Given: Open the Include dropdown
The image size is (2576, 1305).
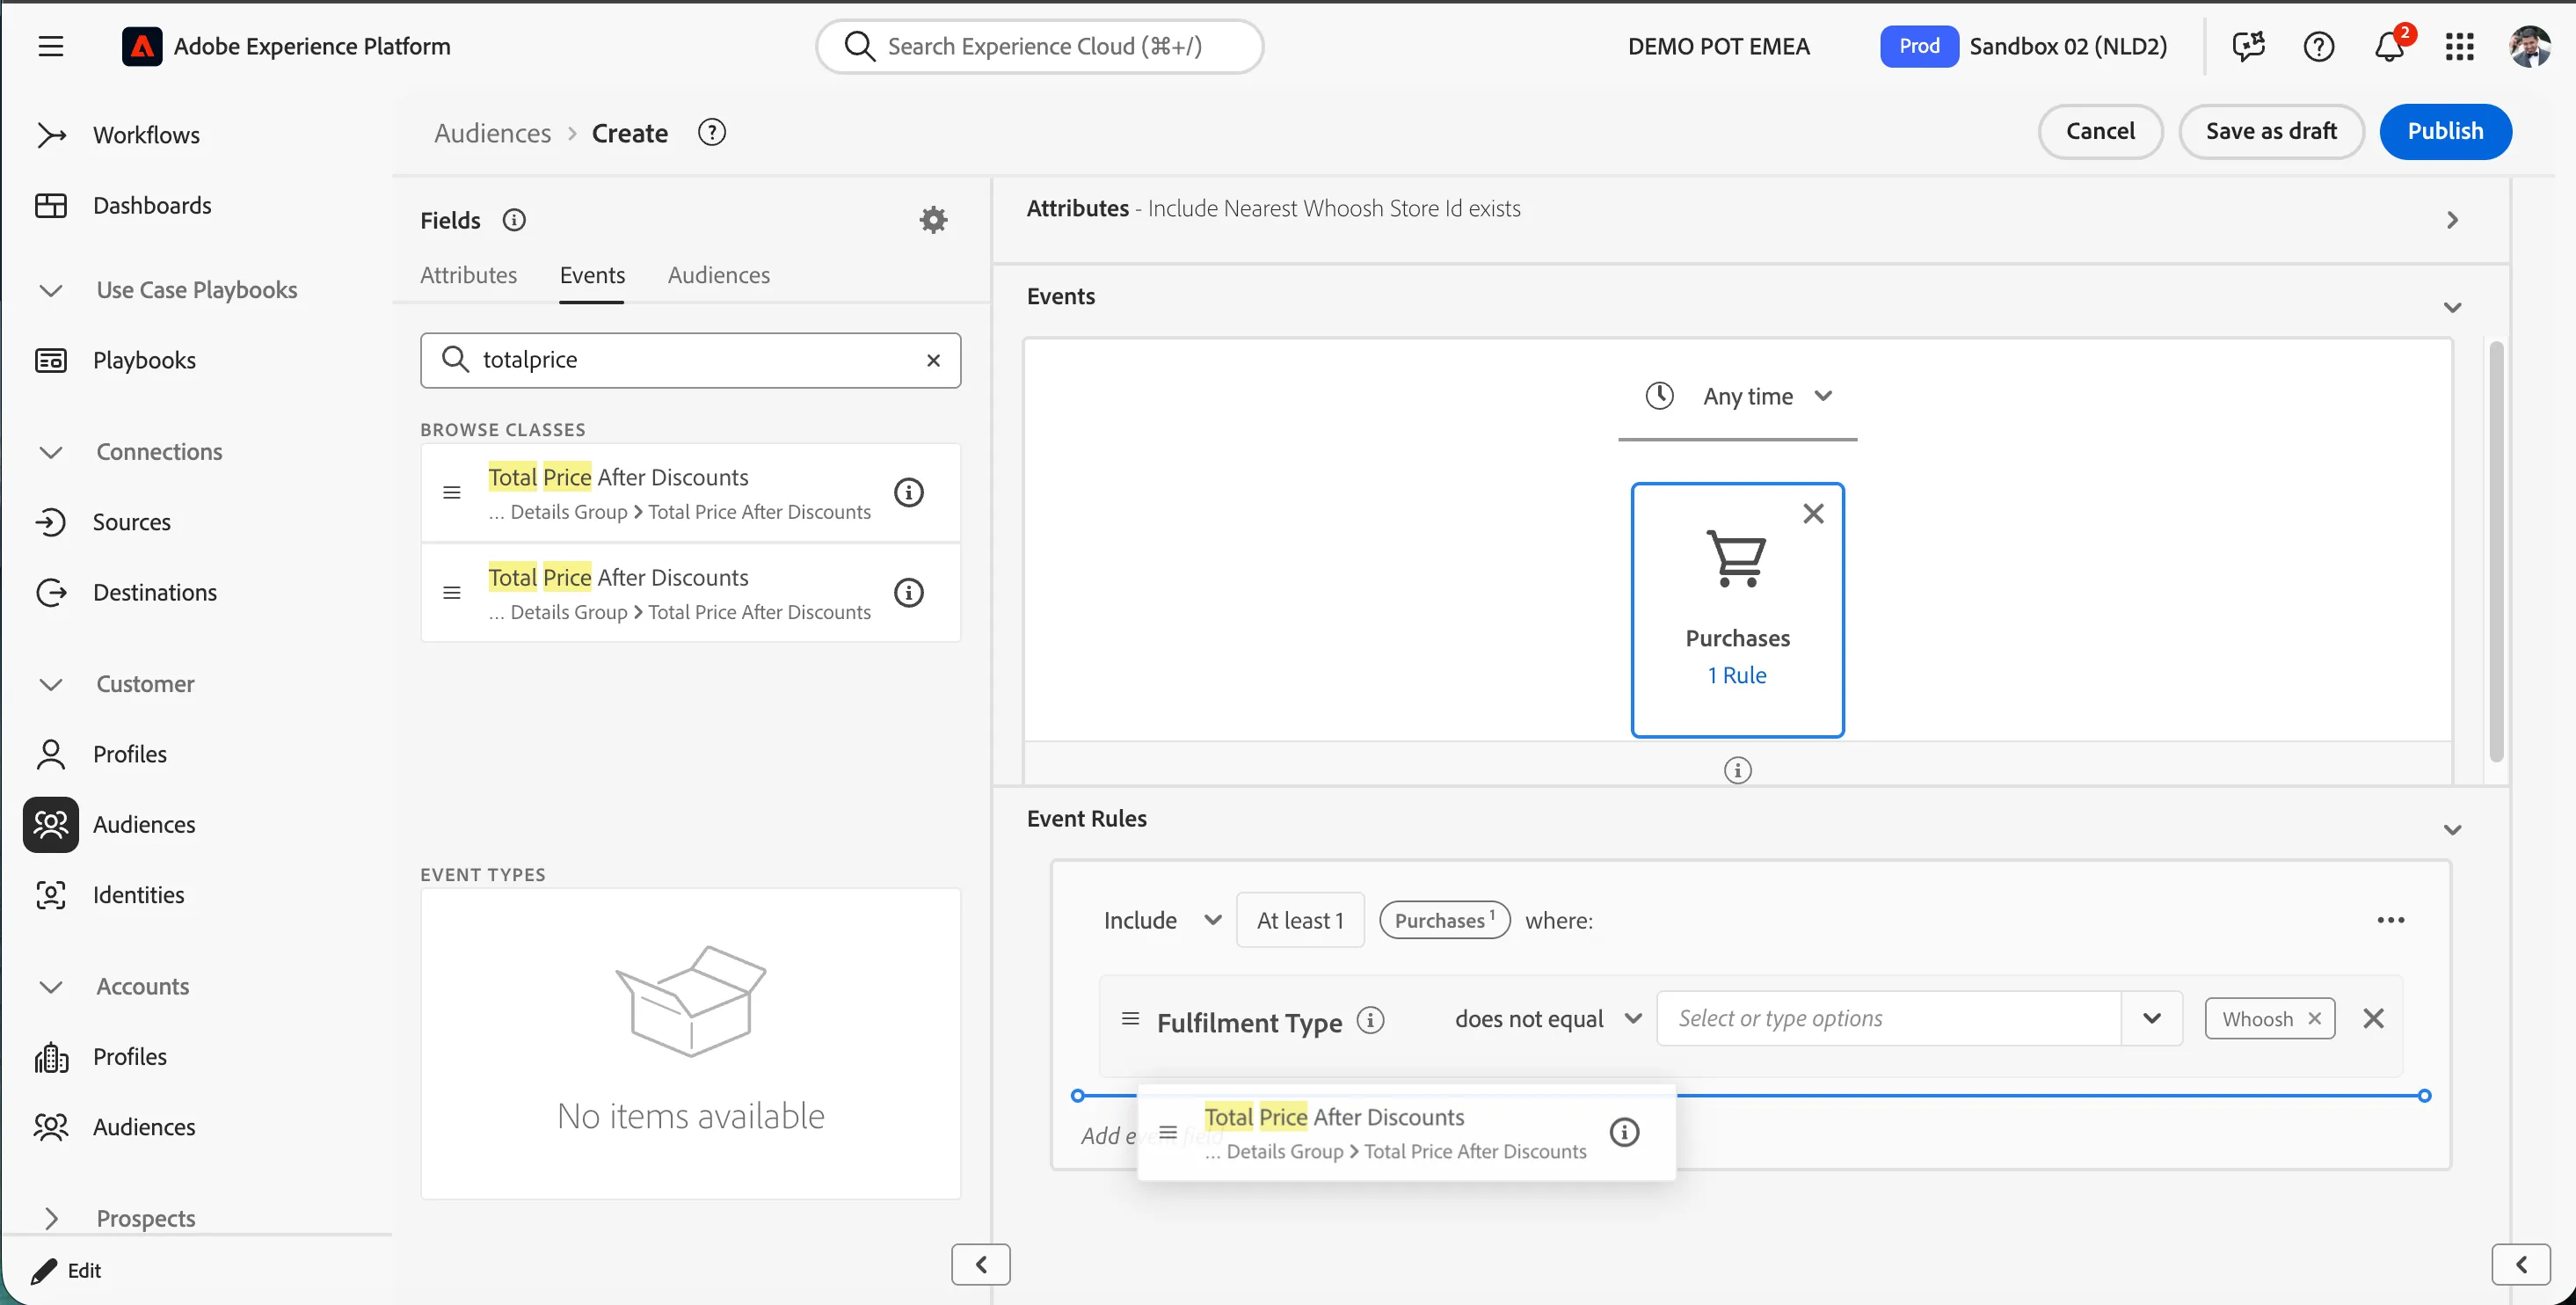Looking at the screenshot, I should pos(1162,920).
